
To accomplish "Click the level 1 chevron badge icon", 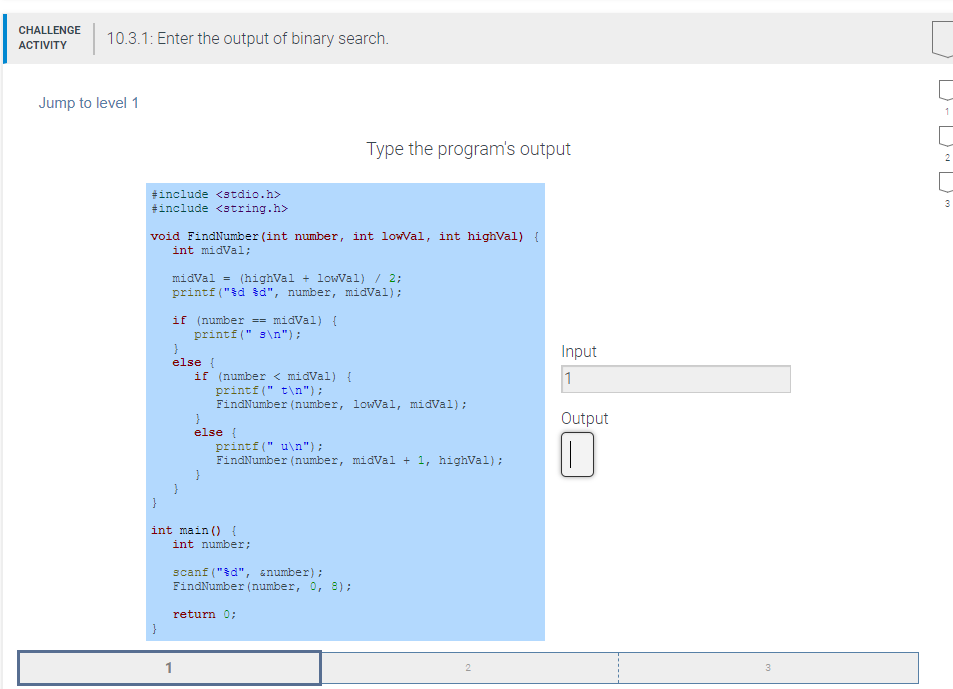I will pos(945,89).
